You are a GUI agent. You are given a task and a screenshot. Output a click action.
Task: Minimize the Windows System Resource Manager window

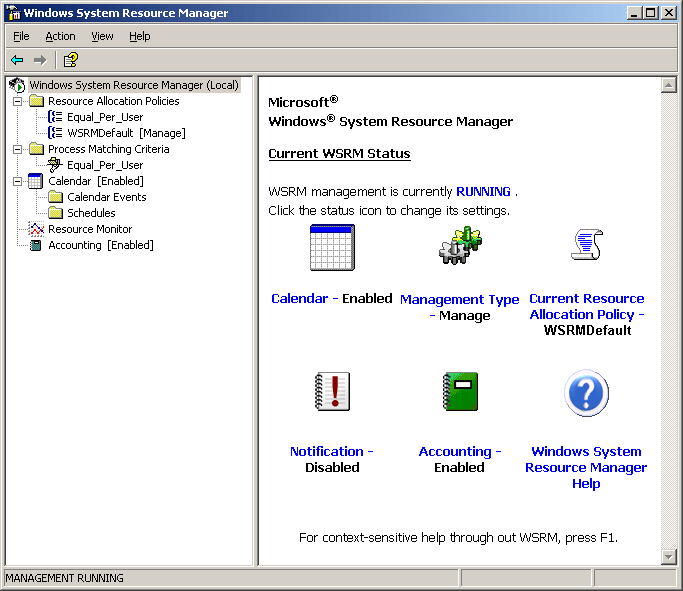[634, 13]
